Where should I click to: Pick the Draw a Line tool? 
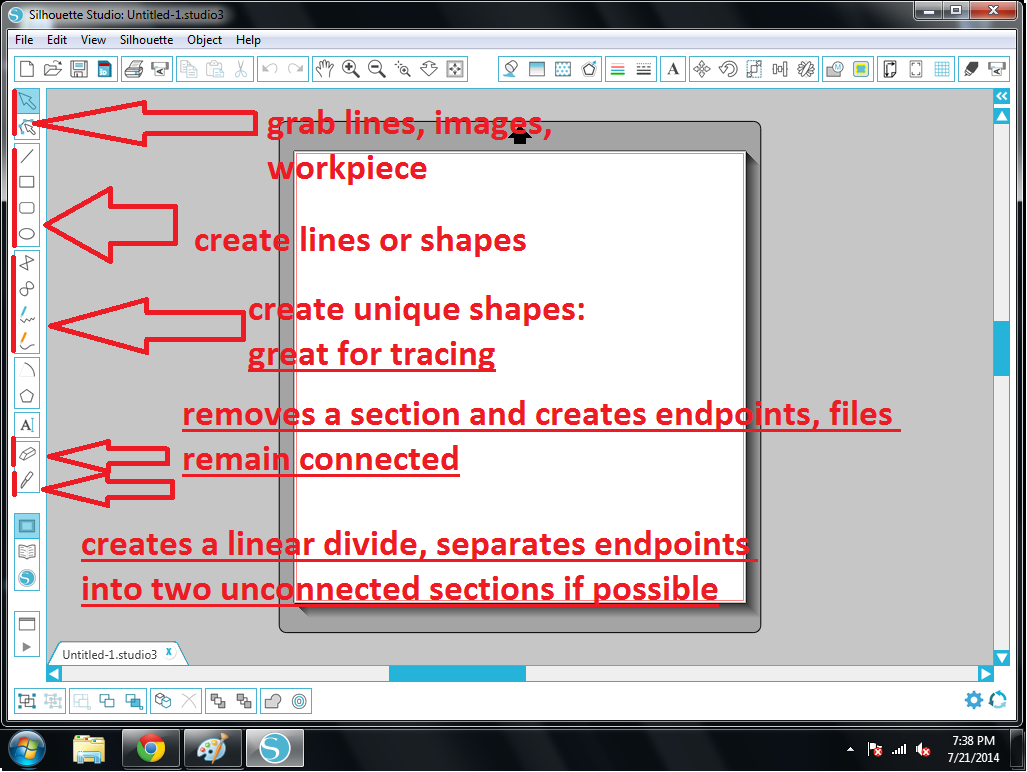click(27, 156)
